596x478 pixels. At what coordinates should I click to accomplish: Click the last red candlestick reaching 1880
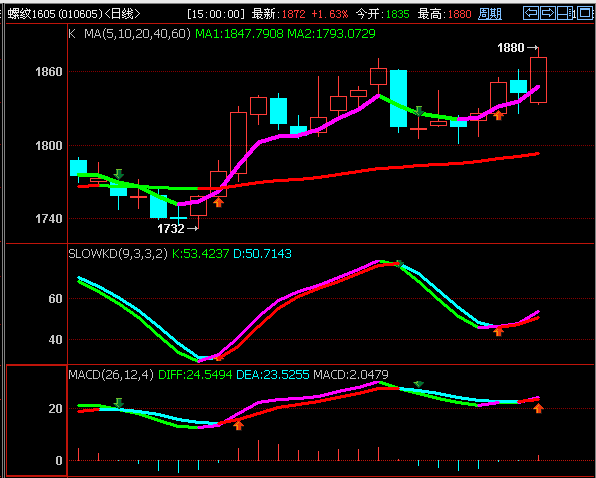538,79
